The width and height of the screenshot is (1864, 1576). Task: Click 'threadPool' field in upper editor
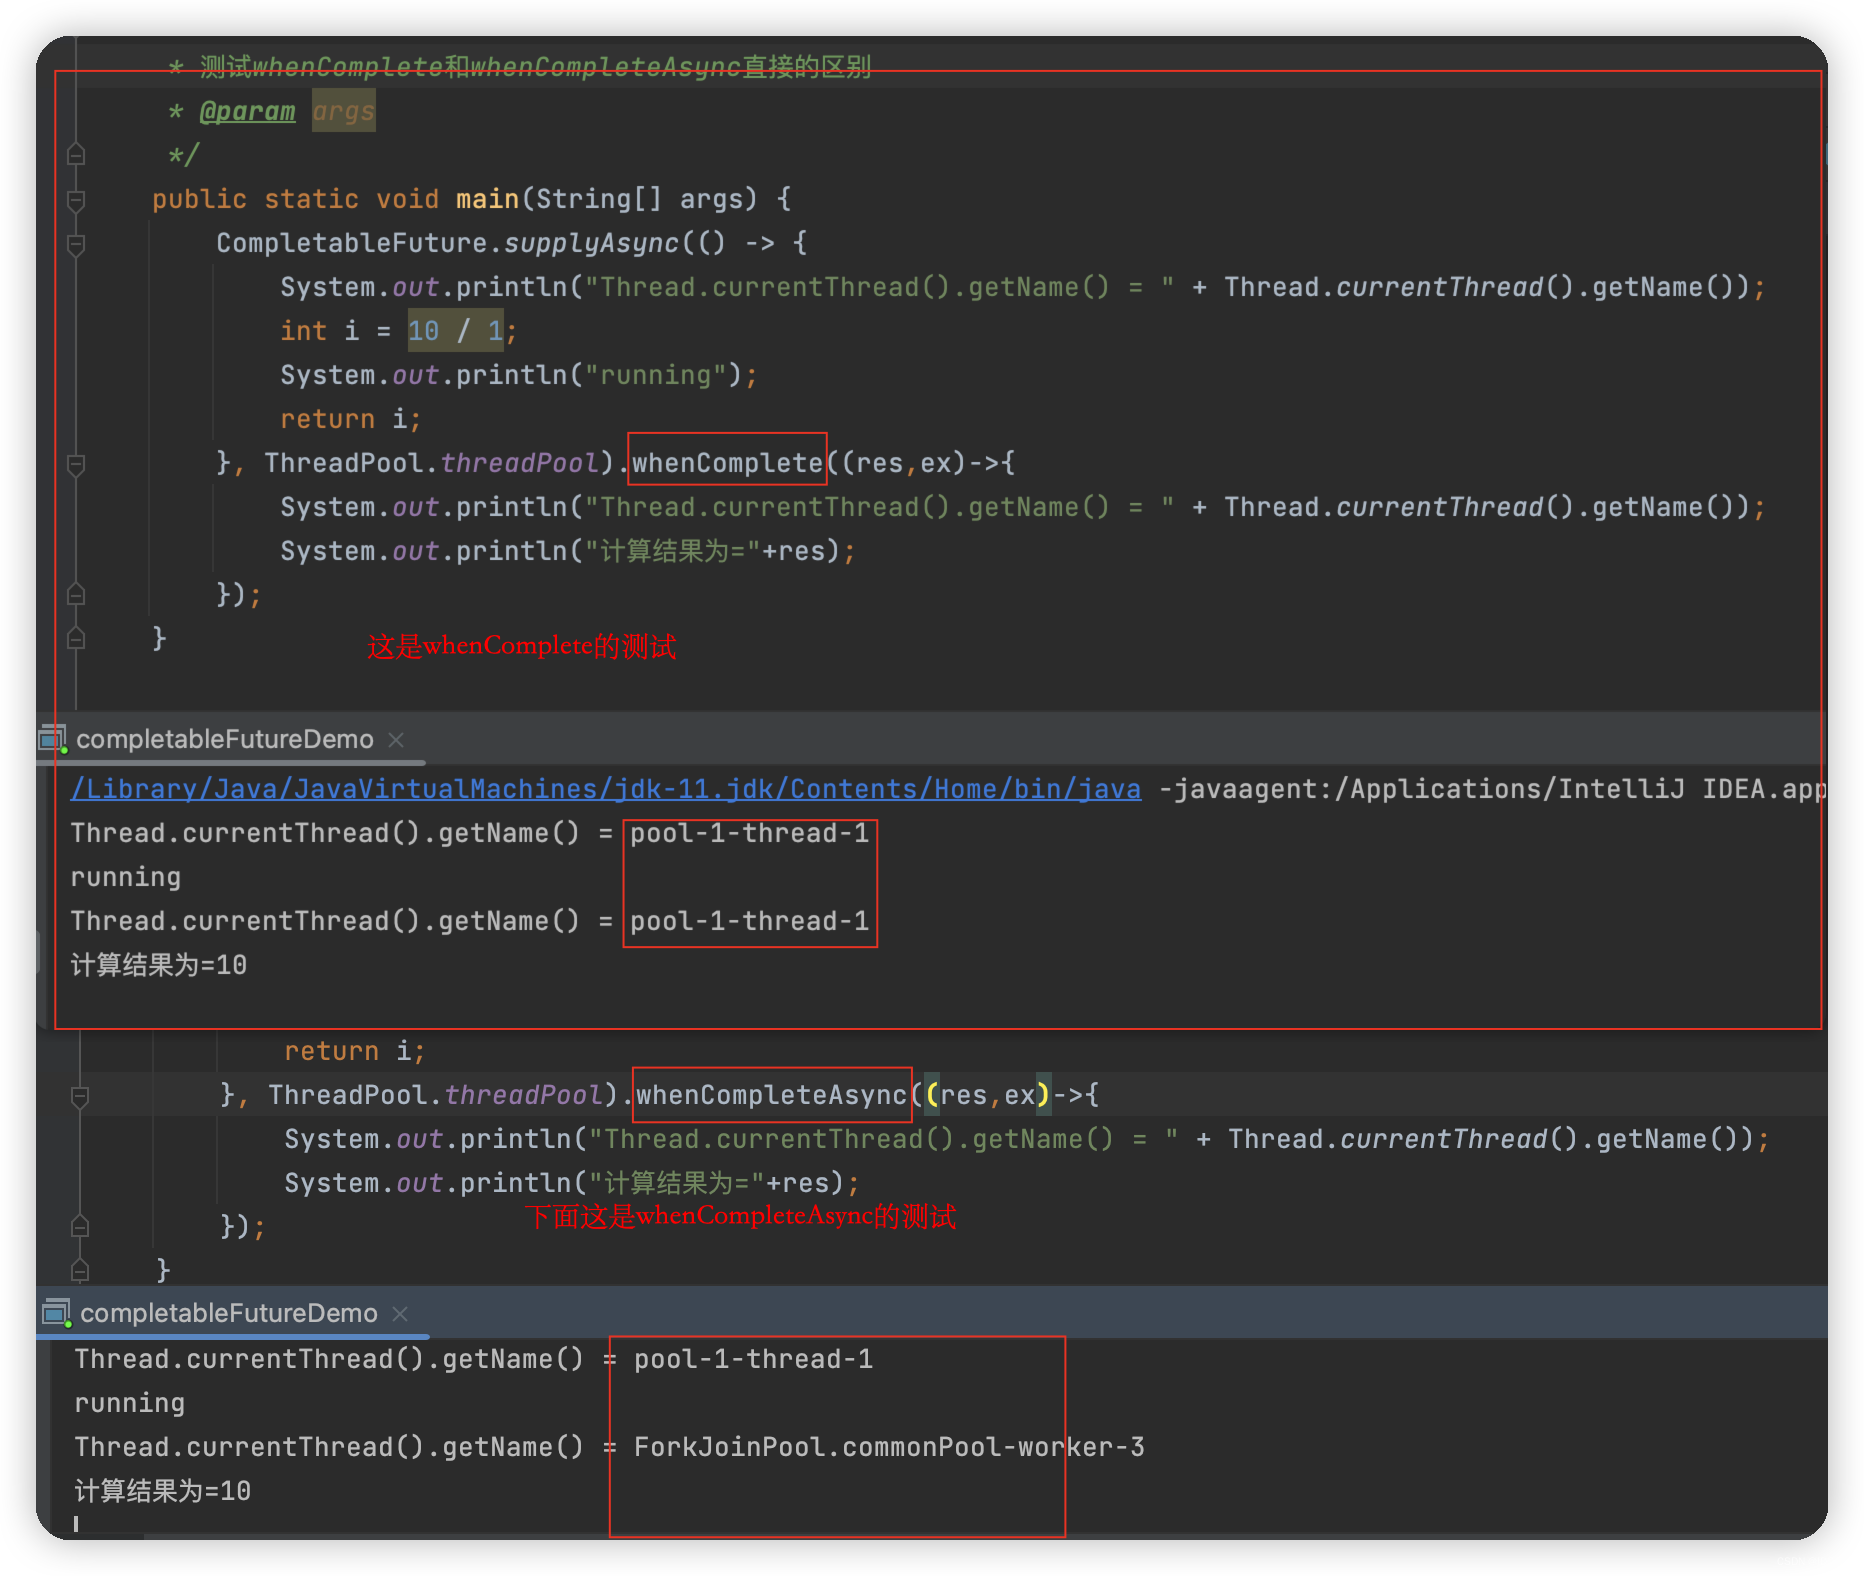click(x=519, y=463)
